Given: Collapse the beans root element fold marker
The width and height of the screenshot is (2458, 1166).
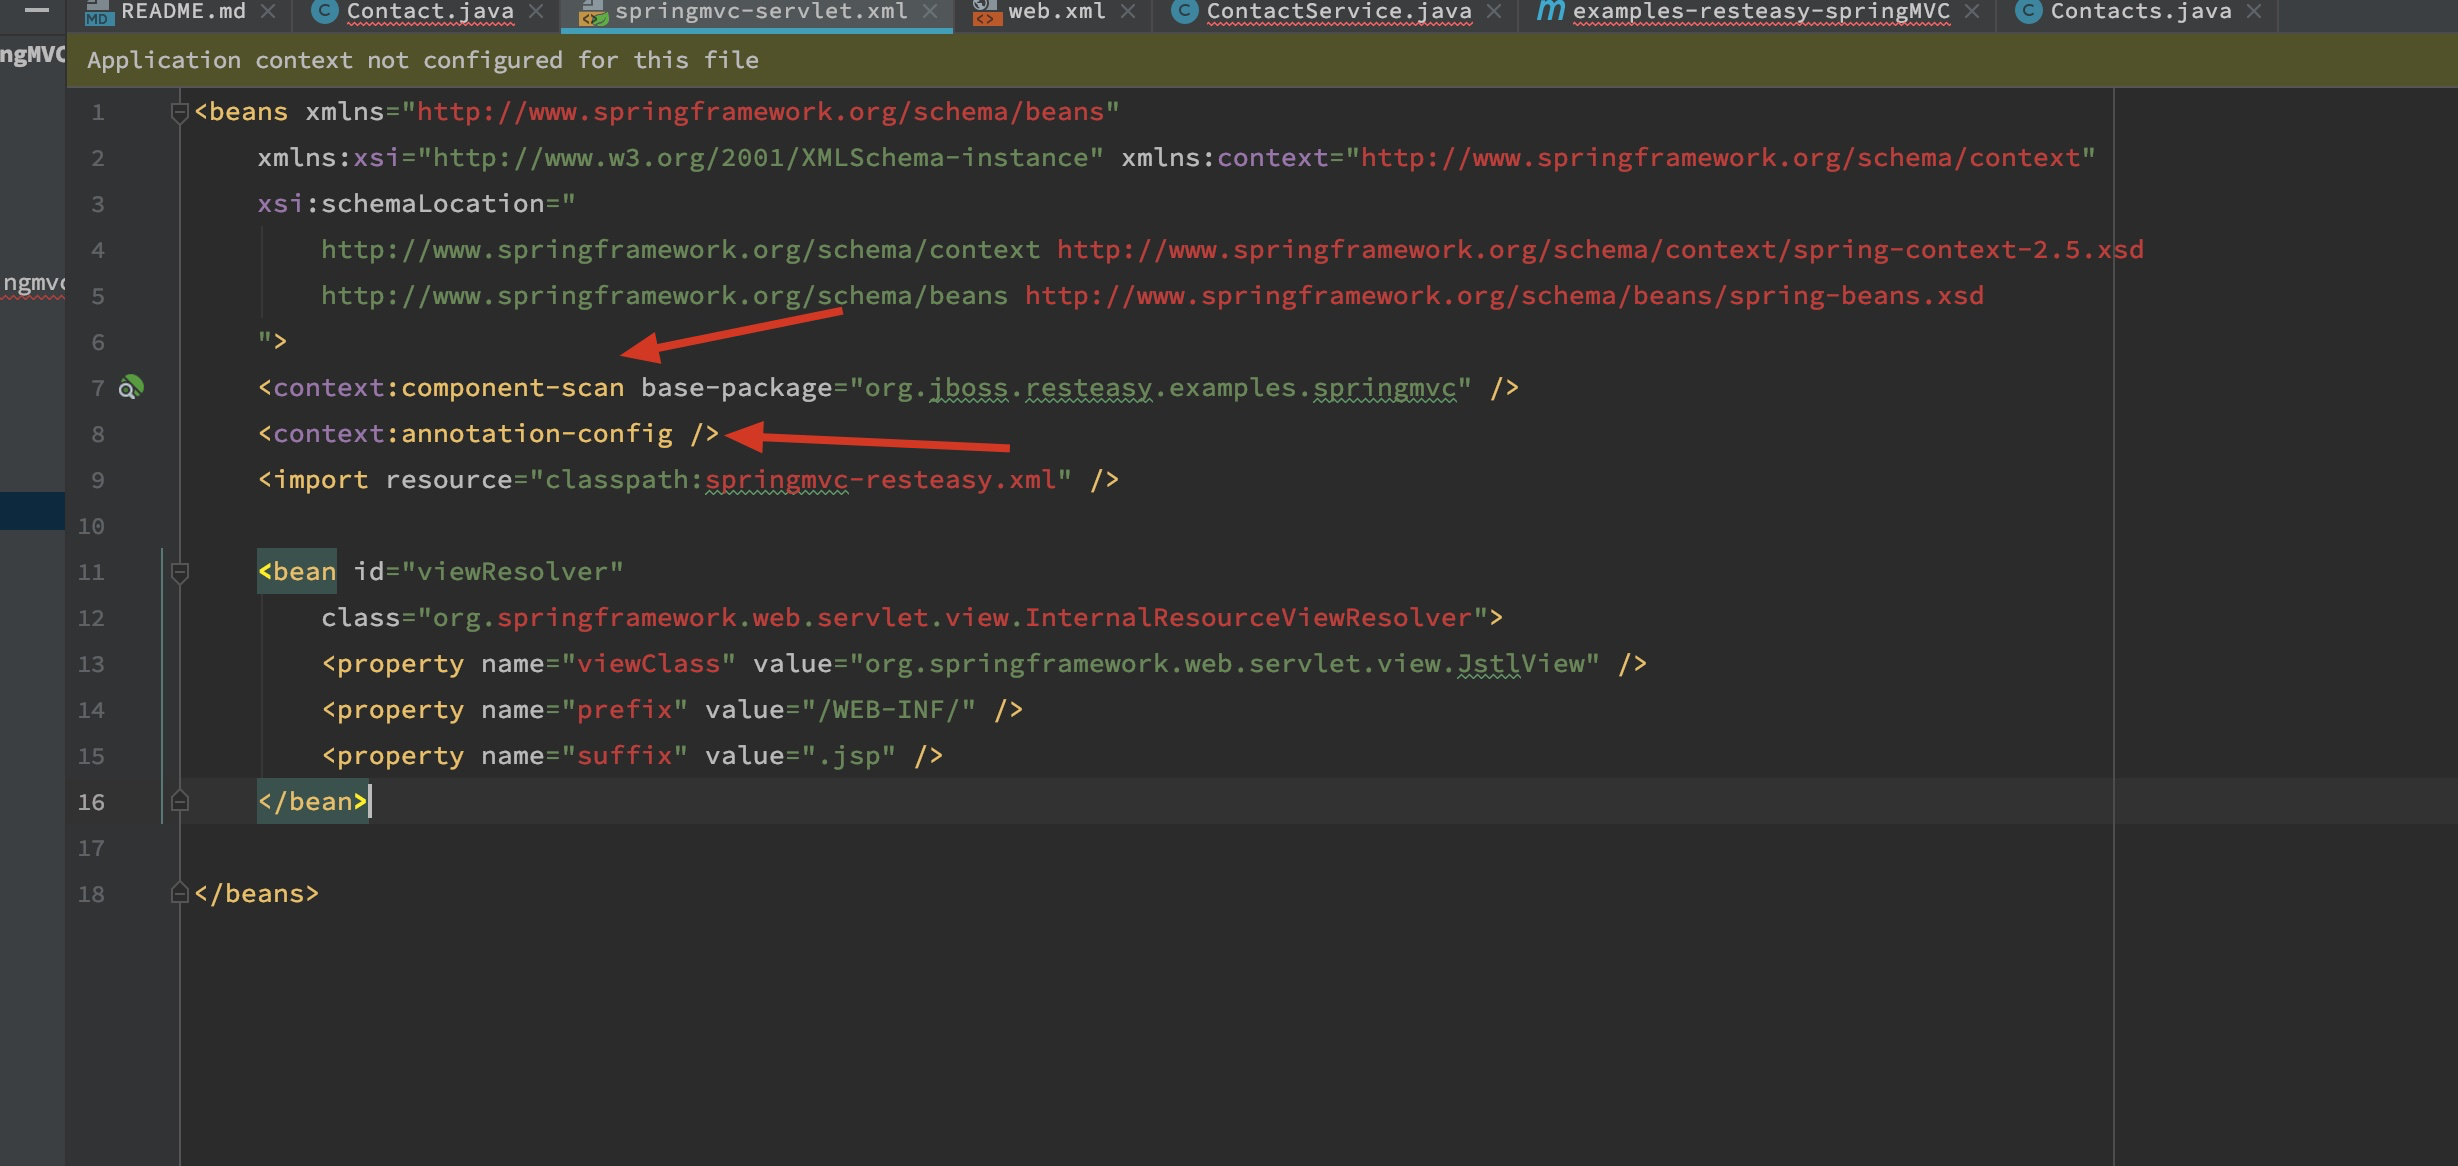Looking at the screenshot, I should (180, 112).
